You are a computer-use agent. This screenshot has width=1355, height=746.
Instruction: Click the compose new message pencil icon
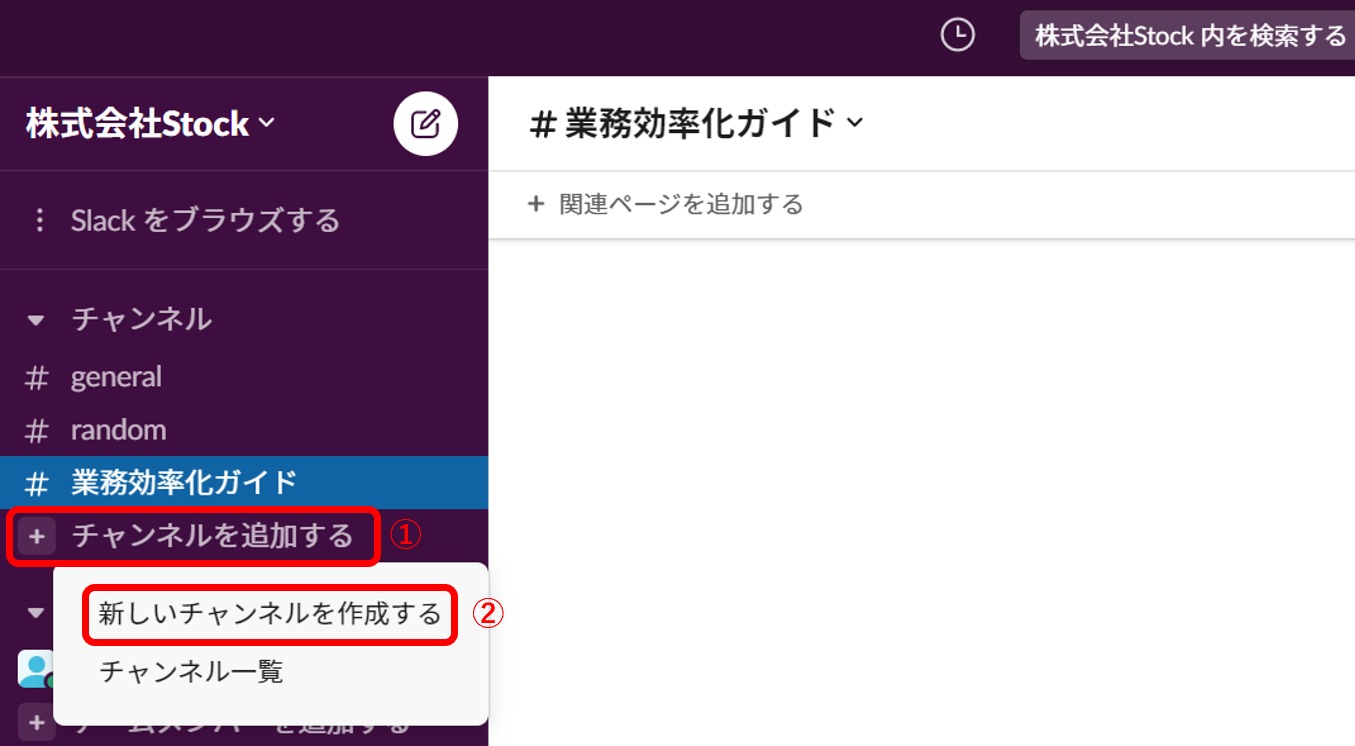427,123
